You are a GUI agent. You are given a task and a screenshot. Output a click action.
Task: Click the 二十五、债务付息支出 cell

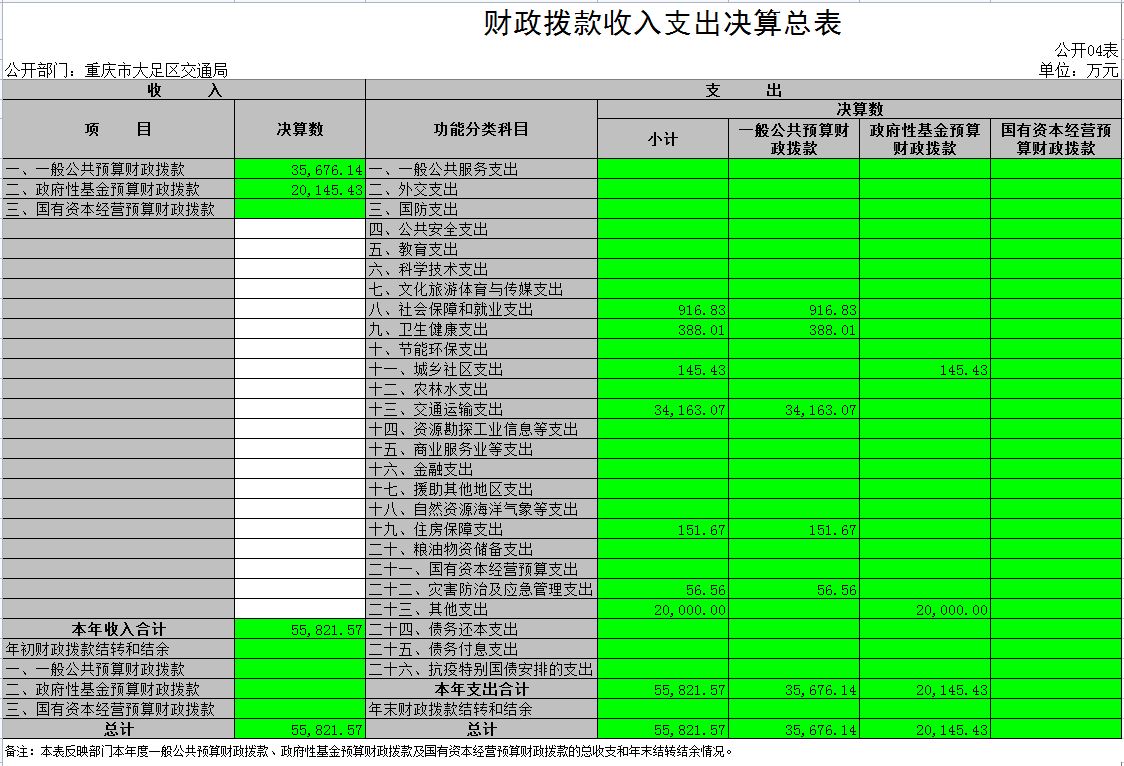(x=481, y=650)
